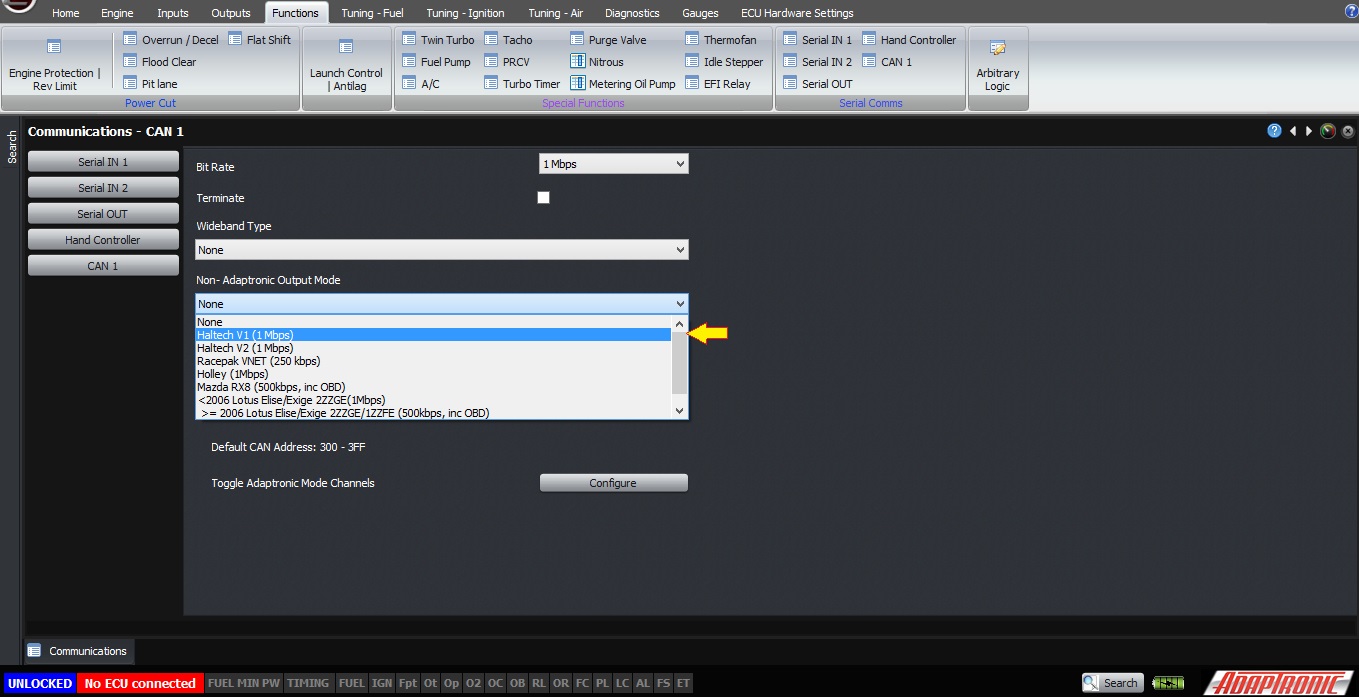Image resolution: width=1359 pixels, height=697 pixels.
Task: Open Pit lane settings
Action: pyautogui.click(x=150, y=84)
